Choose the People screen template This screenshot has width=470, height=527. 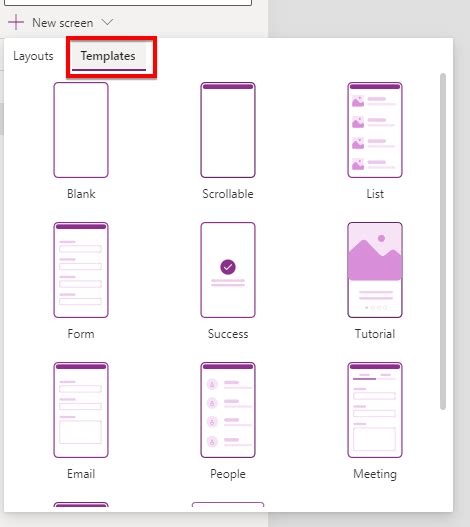(228, 410)
